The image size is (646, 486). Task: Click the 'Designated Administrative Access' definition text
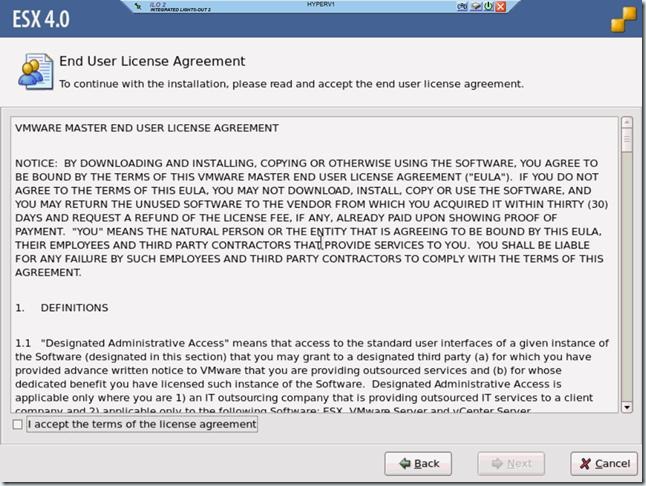312,377
